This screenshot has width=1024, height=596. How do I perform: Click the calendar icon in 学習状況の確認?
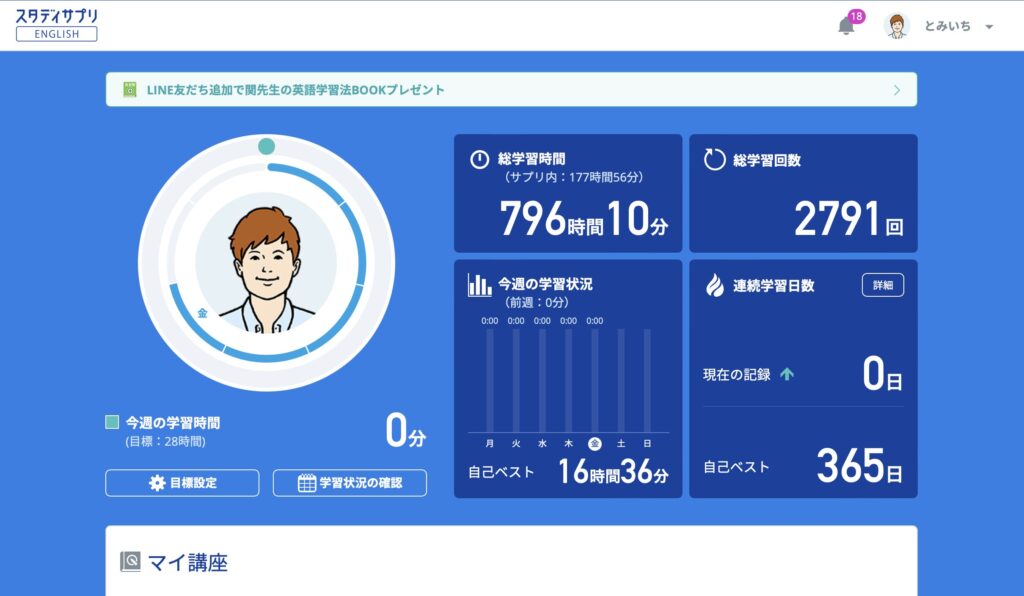(x=307, y=483)
